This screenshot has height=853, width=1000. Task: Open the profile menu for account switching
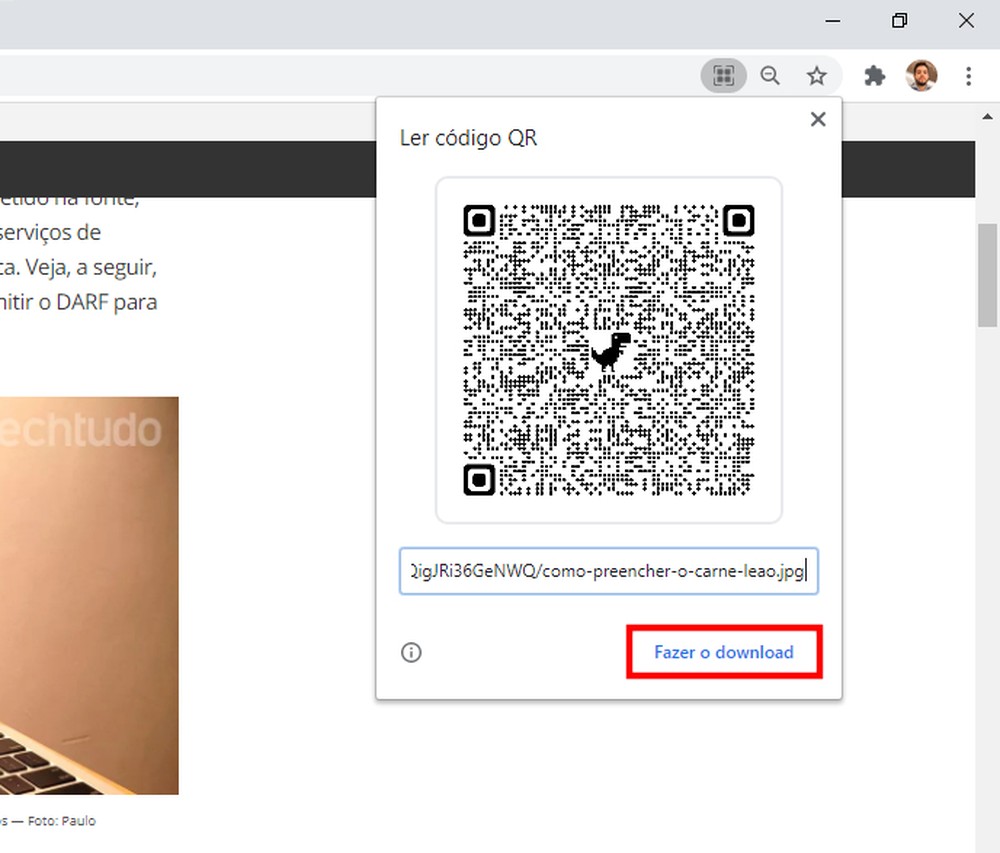[x=921, y=75]
